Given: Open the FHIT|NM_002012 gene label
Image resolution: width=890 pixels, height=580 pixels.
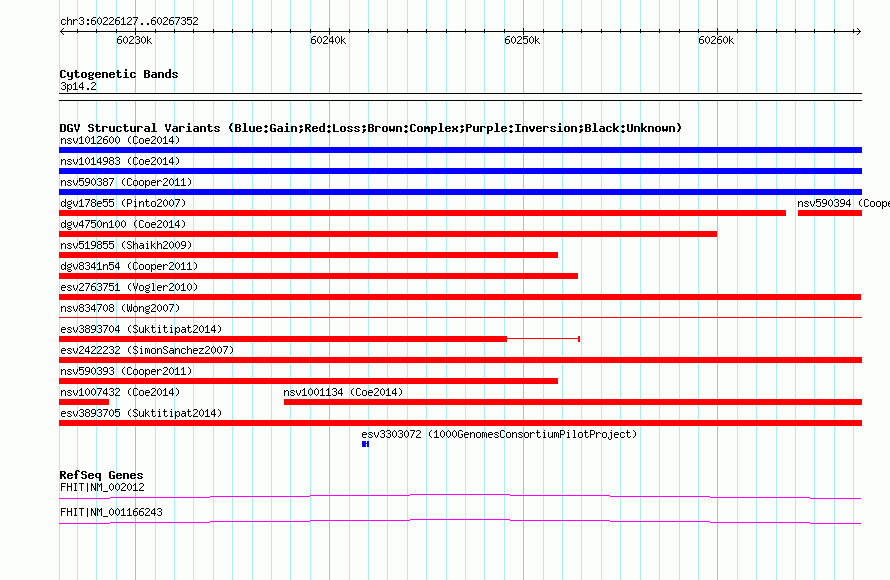Looking at the screenshot, I should [x=102, y=487].
